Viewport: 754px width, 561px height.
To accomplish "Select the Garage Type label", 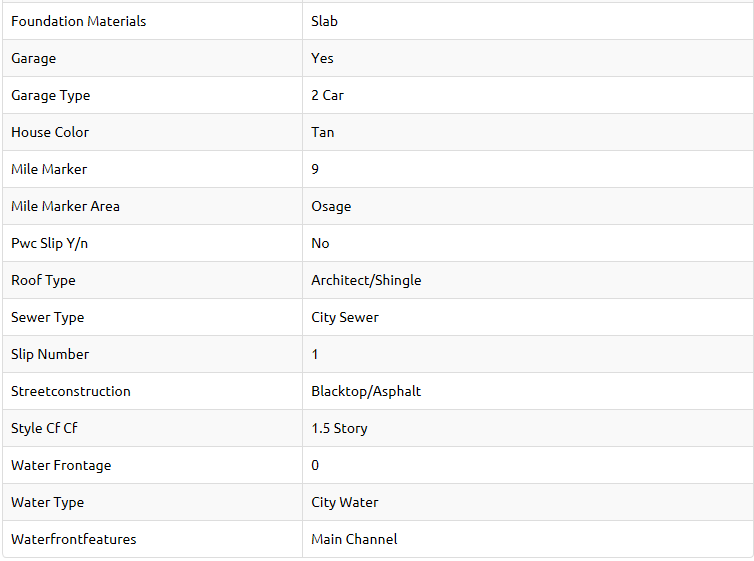I will [50, 95].
